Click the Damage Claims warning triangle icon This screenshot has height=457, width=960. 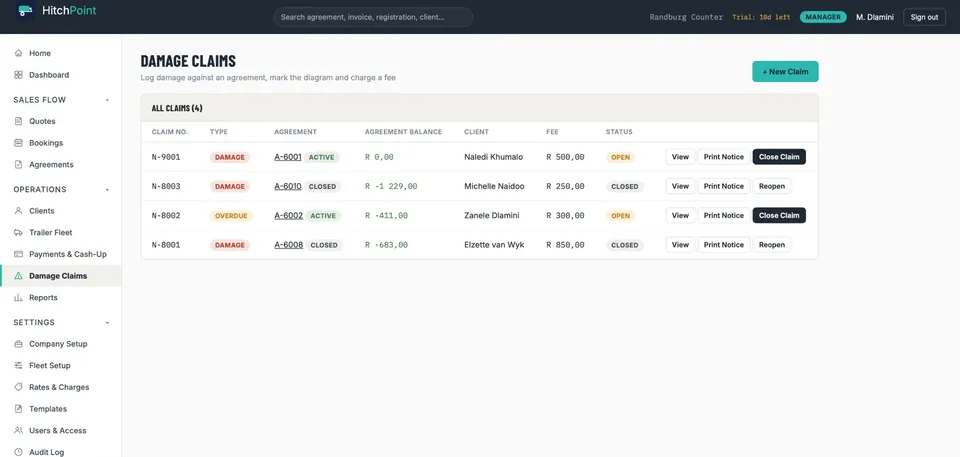coord(18,276)
